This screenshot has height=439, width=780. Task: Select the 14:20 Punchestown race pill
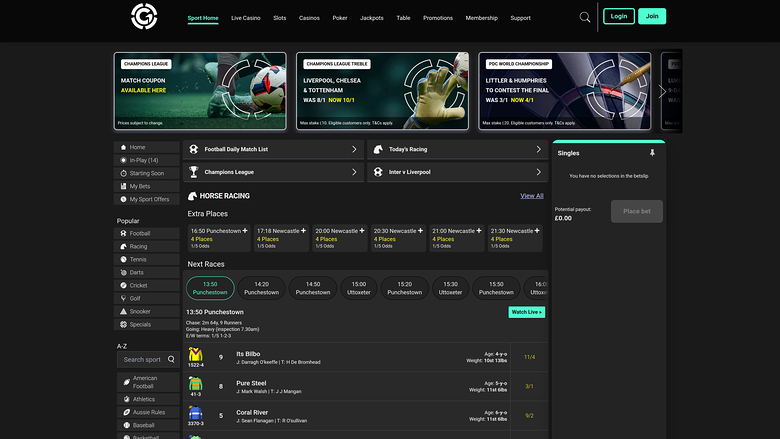(x=261, y=288)
